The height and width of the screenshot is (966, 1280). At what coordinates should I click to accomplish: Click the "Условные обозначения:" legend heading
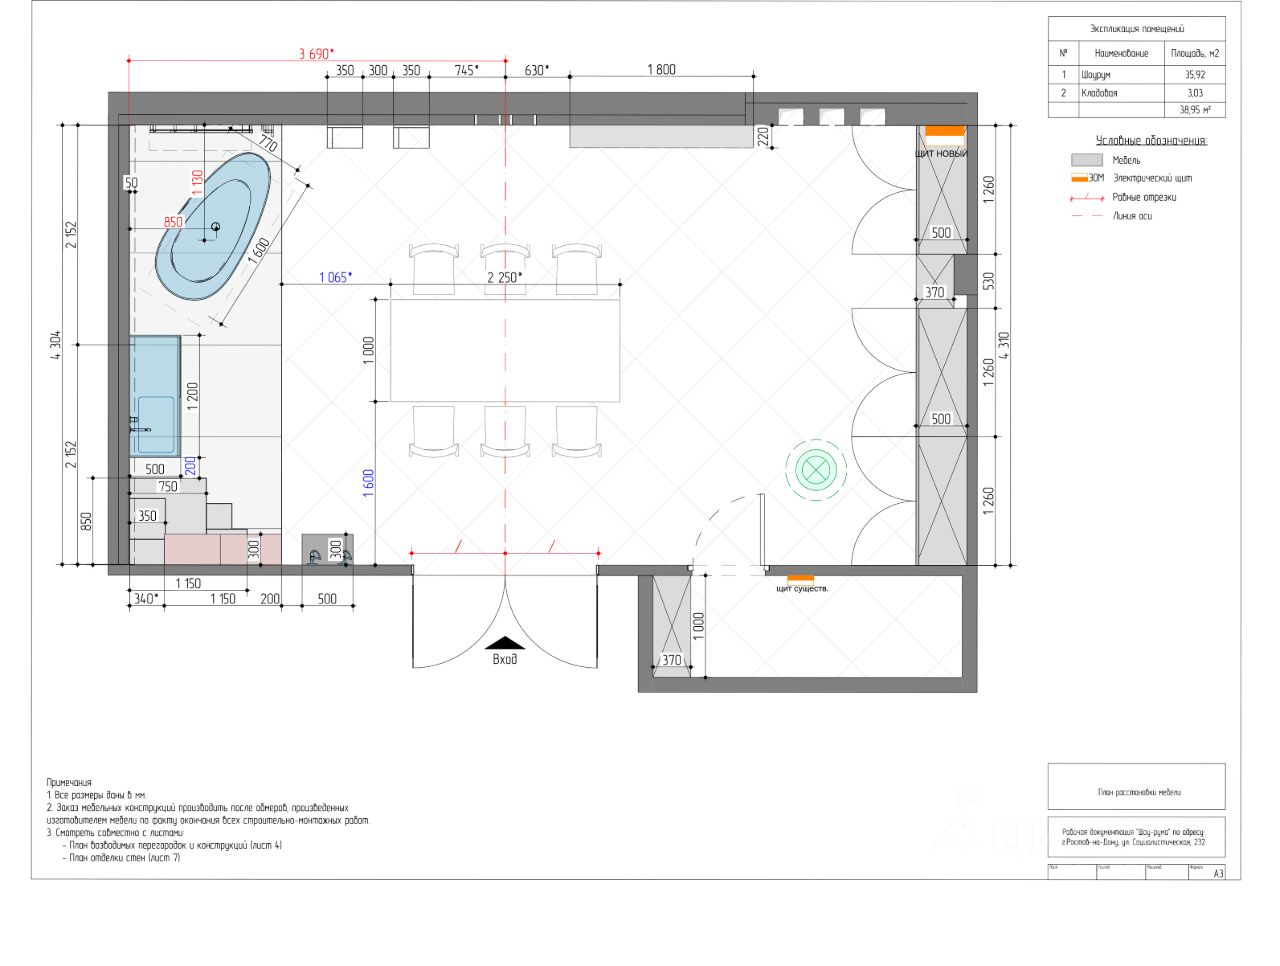[x=1151, y=141]
